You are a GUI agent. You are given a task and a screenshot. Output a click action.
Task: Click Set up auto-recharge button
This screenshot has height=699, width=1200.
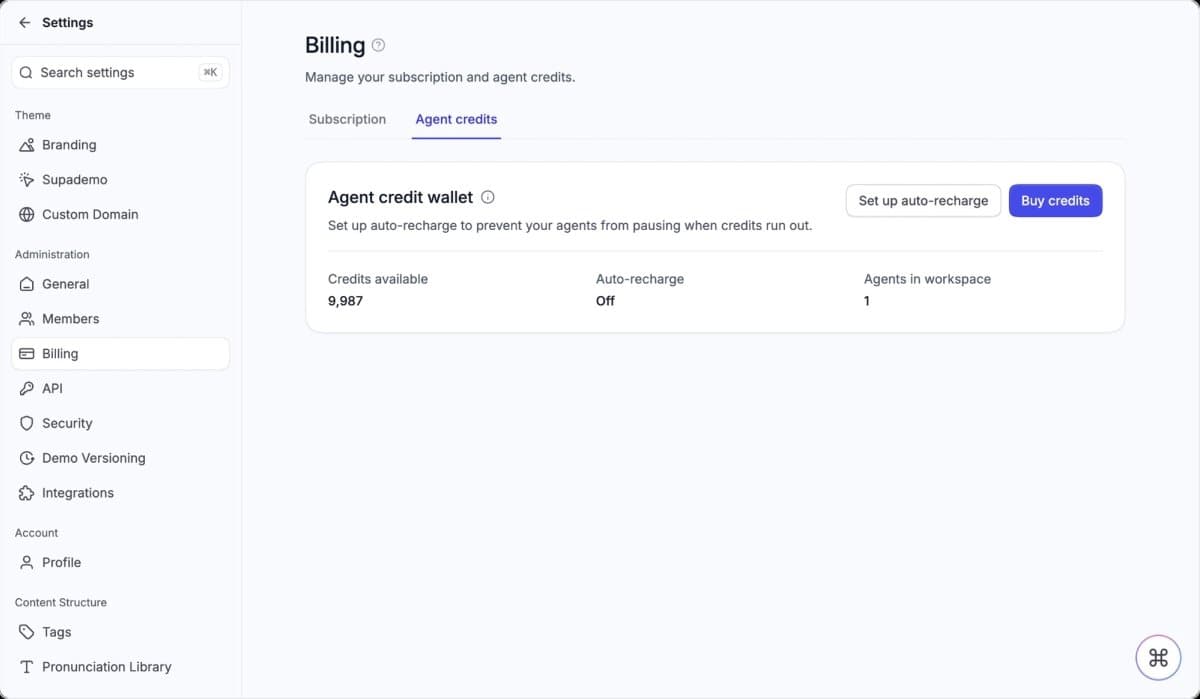(x=923, y=200)
